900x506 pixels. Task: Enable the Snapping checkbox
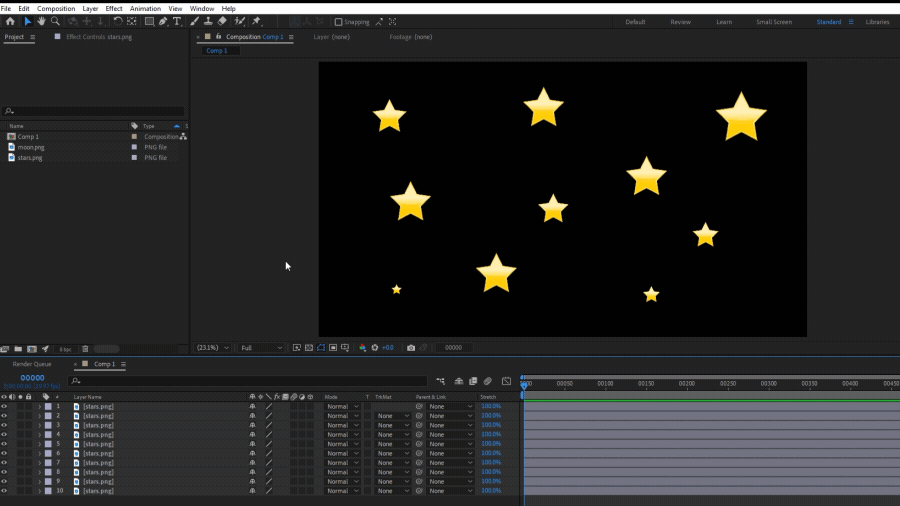point(339,22)
